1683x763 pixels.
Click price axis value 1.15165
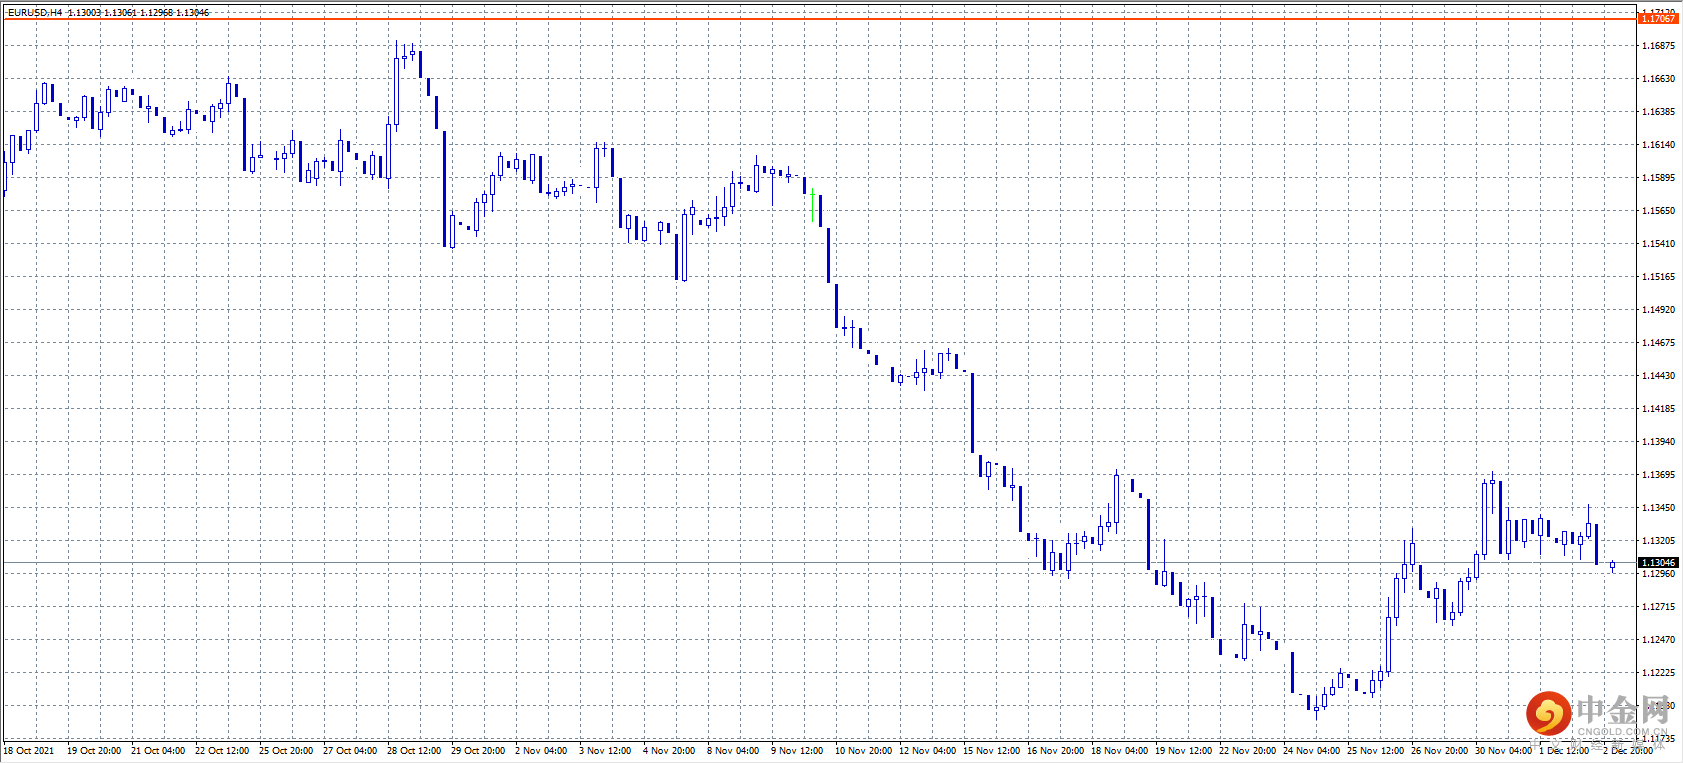(1659, 277)
